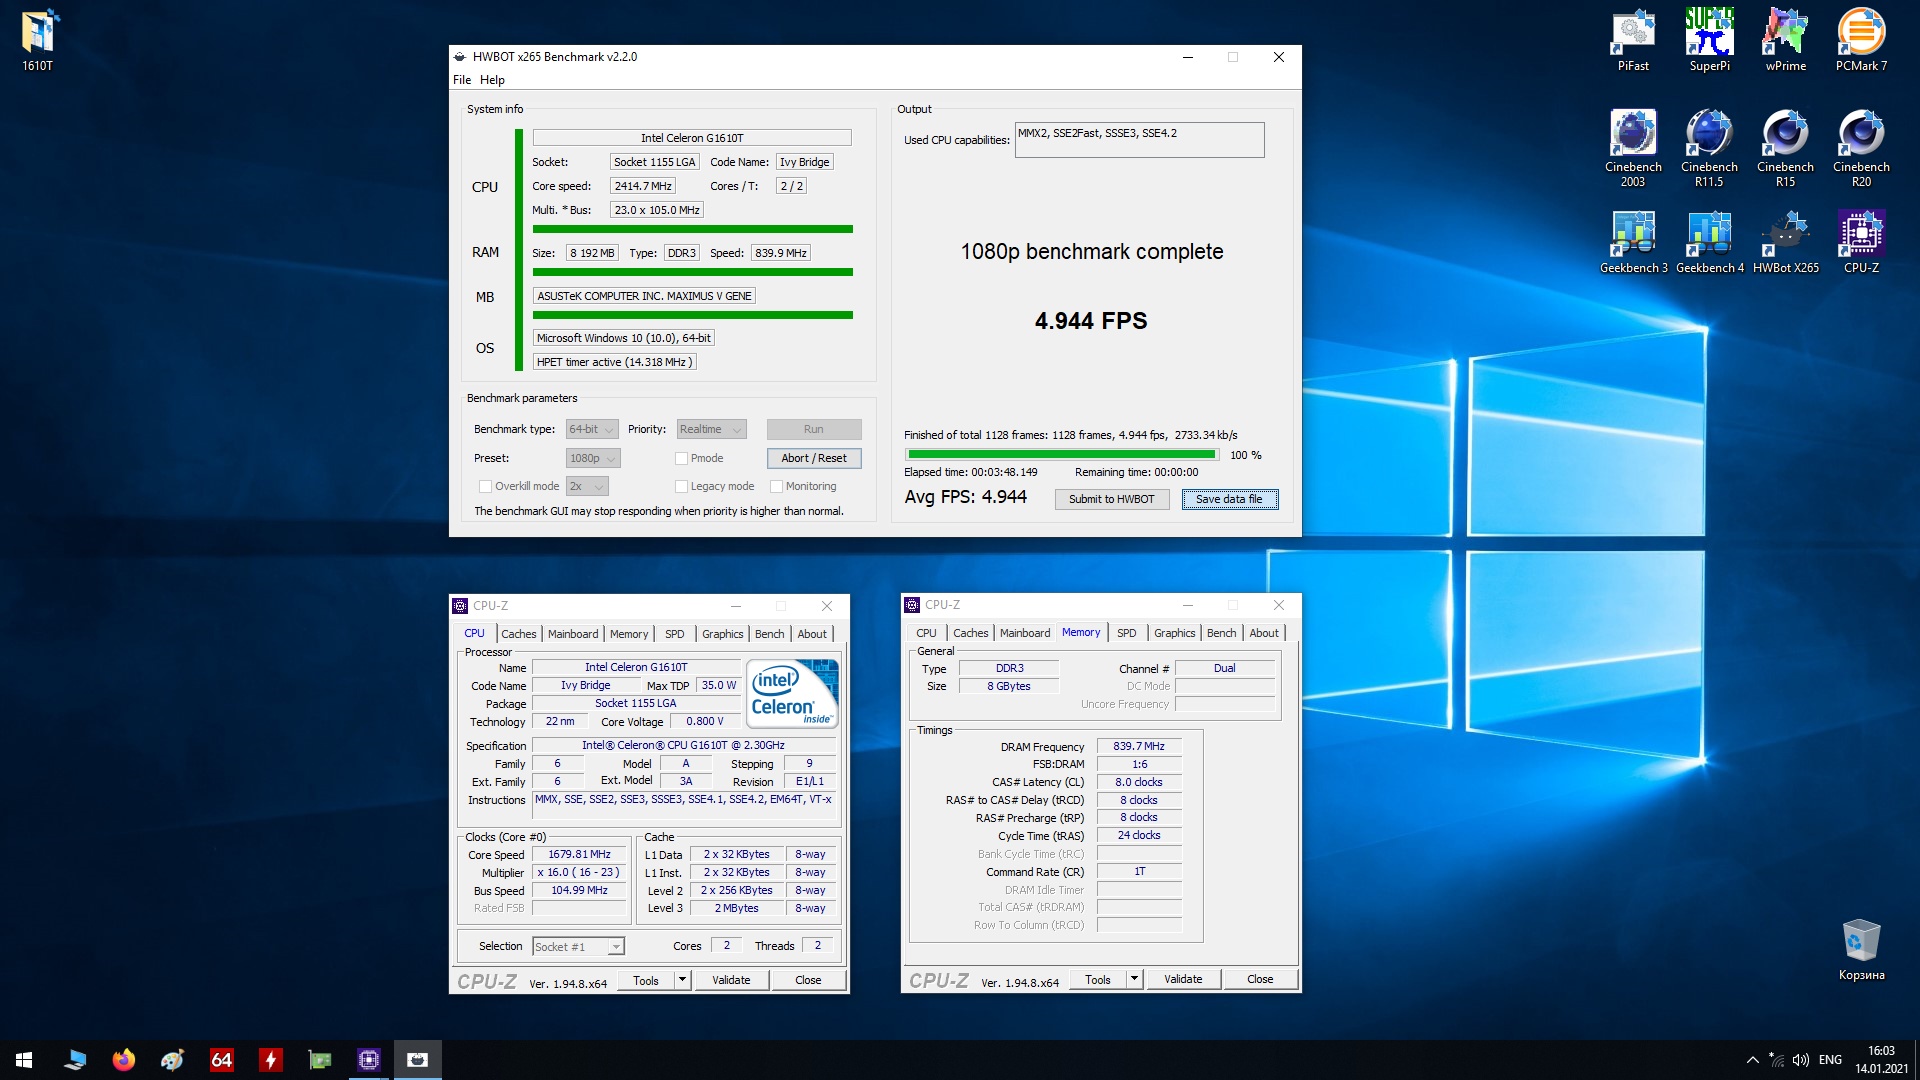The image size is (1920, 1080).
Task: Open Geekbench 4 desktop icon
Action: tap(1709, 242)
